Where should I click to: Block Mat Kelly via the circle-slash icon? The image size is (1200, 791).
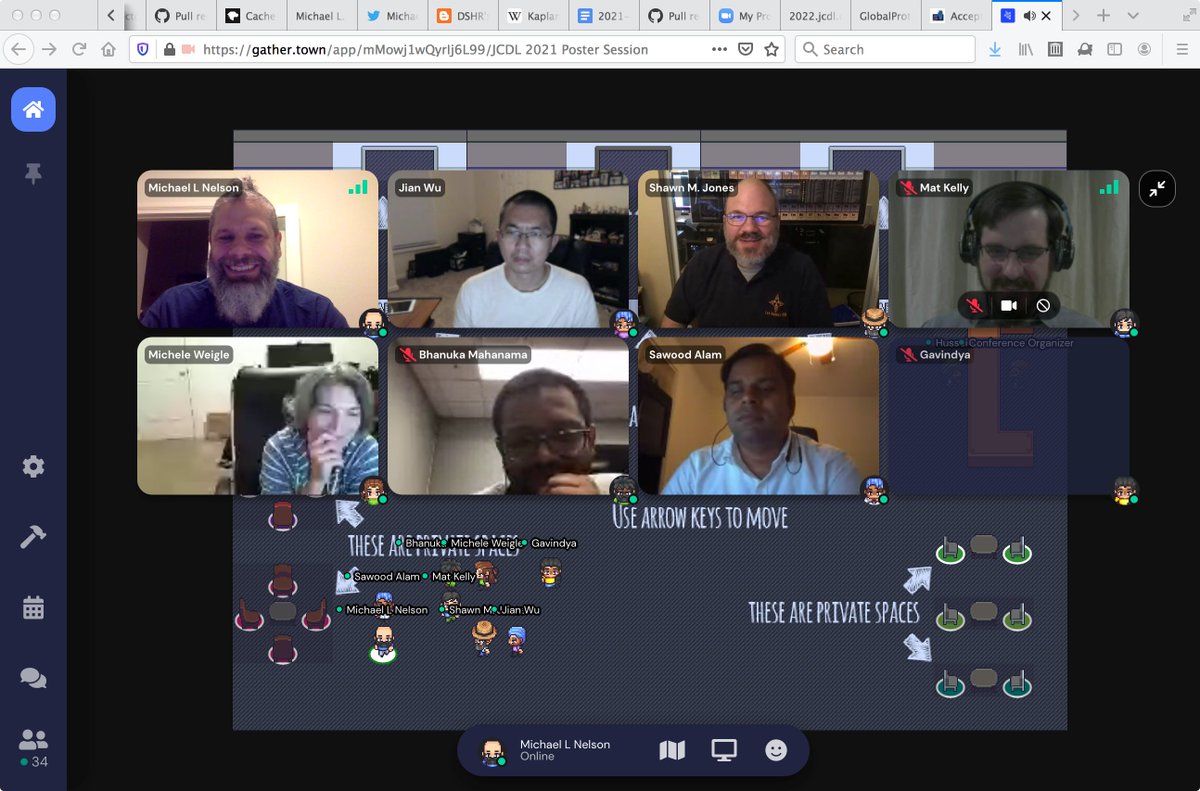(1043, 306)
